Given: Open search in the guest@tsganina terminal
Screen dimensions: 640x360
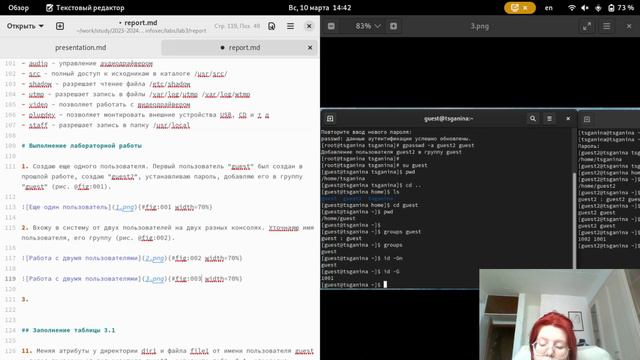Looking at the screenshot, I should [533, 119].
